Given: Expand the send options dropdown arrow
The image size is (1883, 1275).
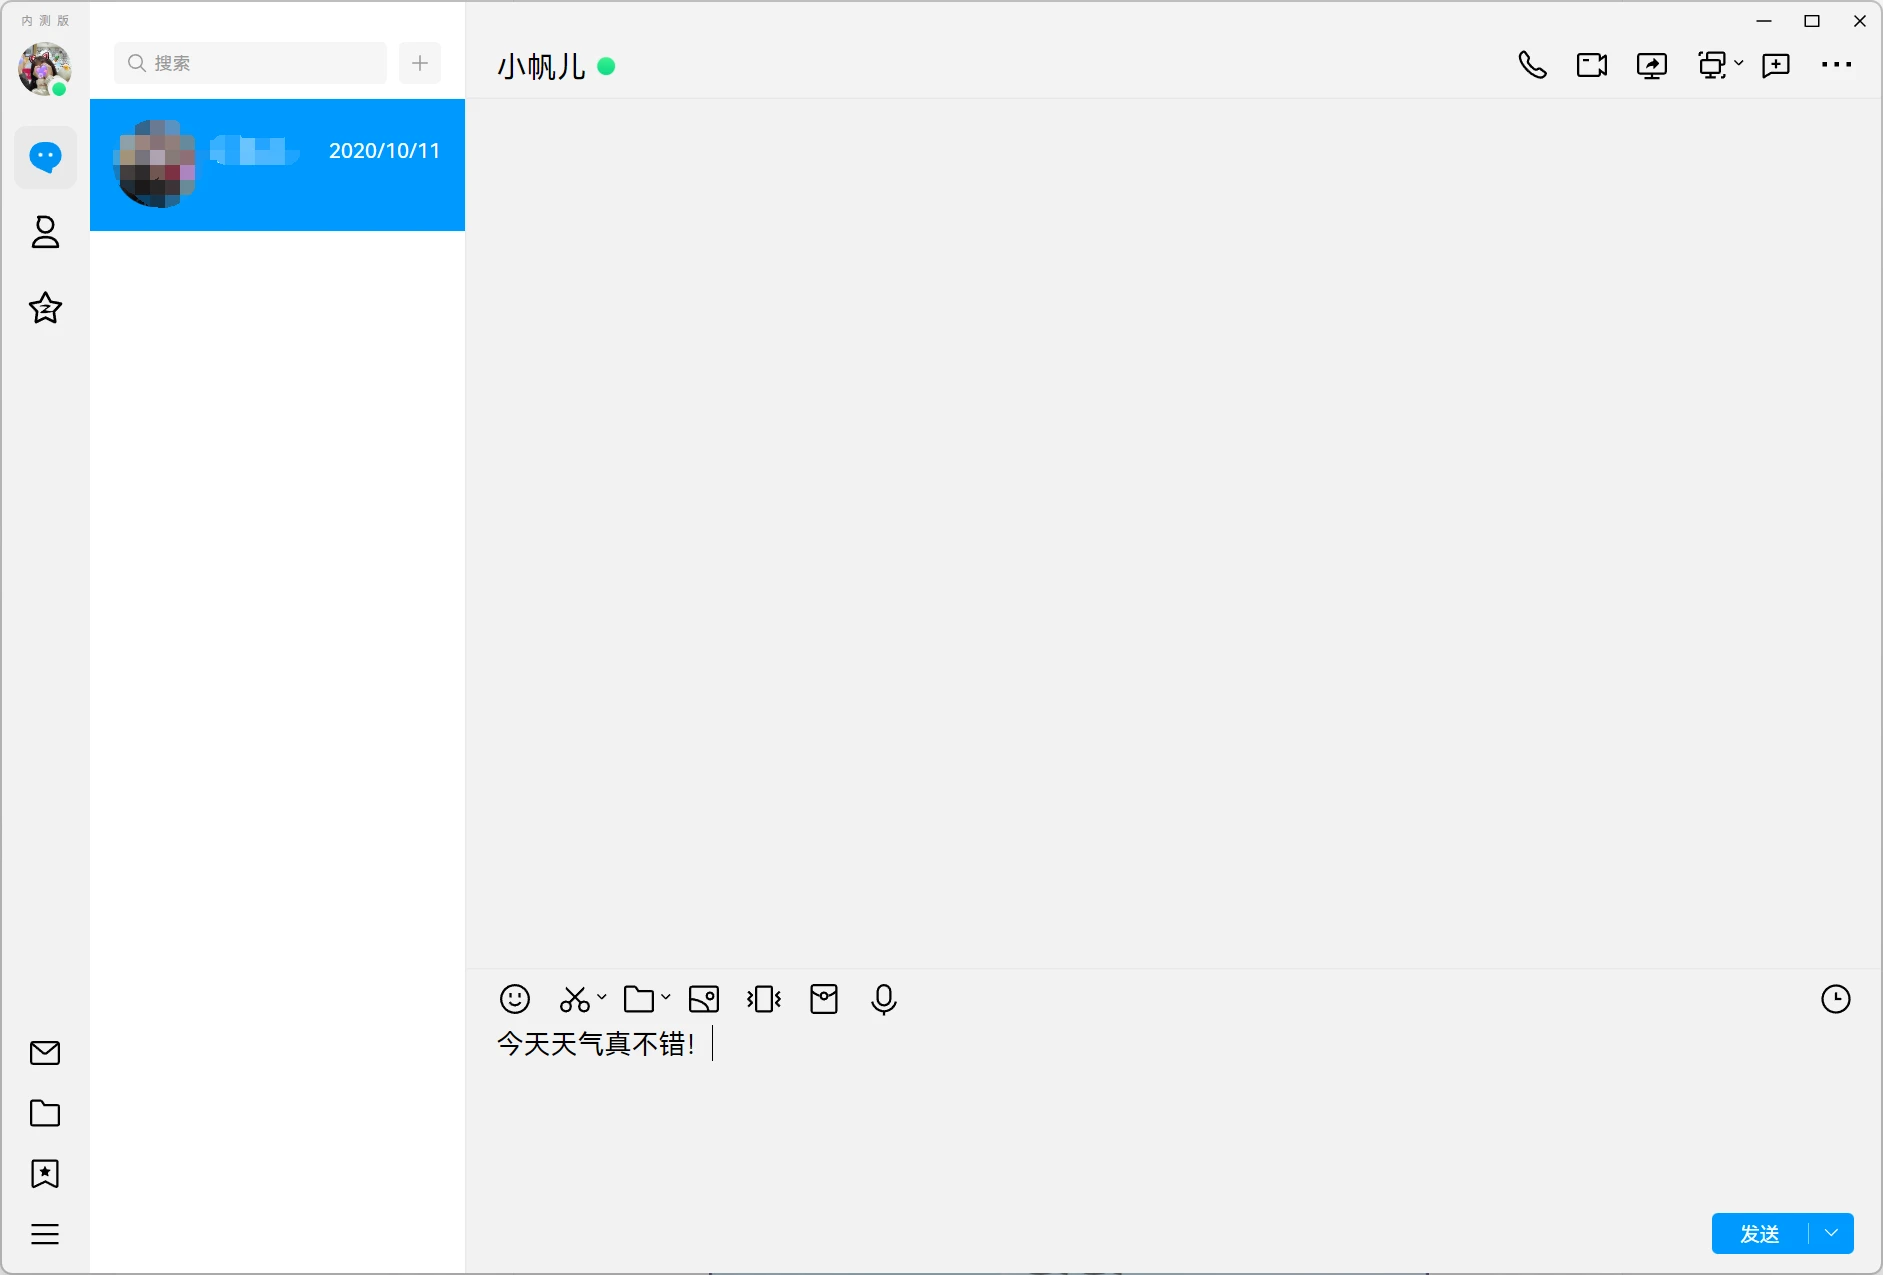Looking at the screenshot, I should point(1831,1233).
